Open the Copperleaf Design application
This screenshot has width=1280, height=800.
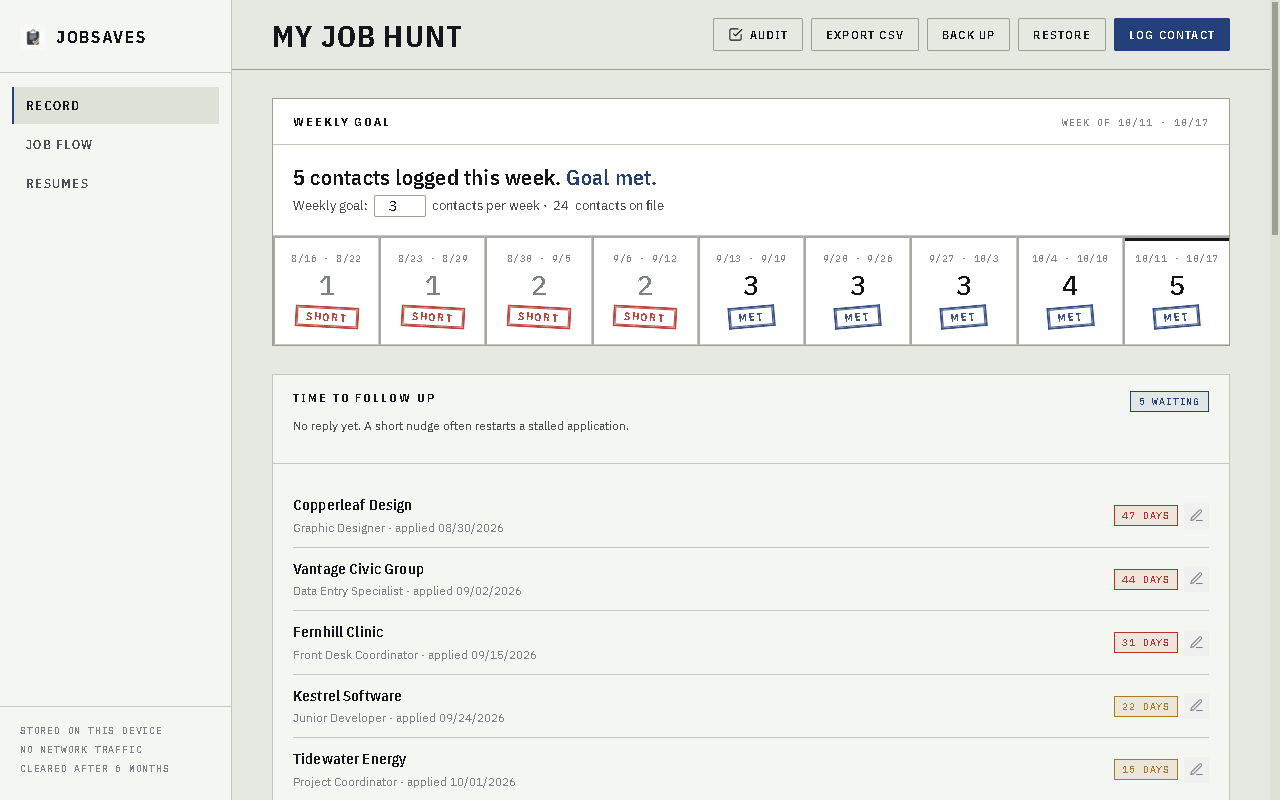pos(352,505)
